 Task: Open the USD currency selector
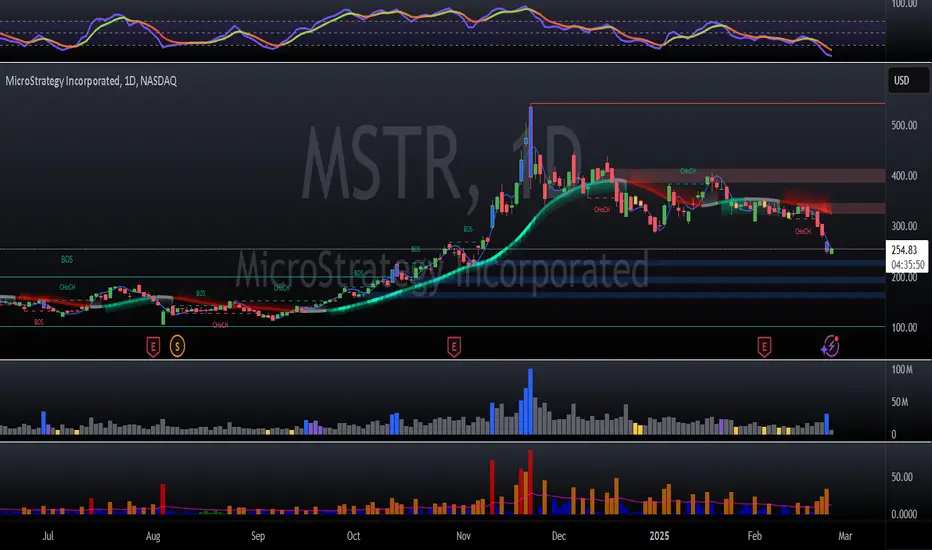(908, 81)
